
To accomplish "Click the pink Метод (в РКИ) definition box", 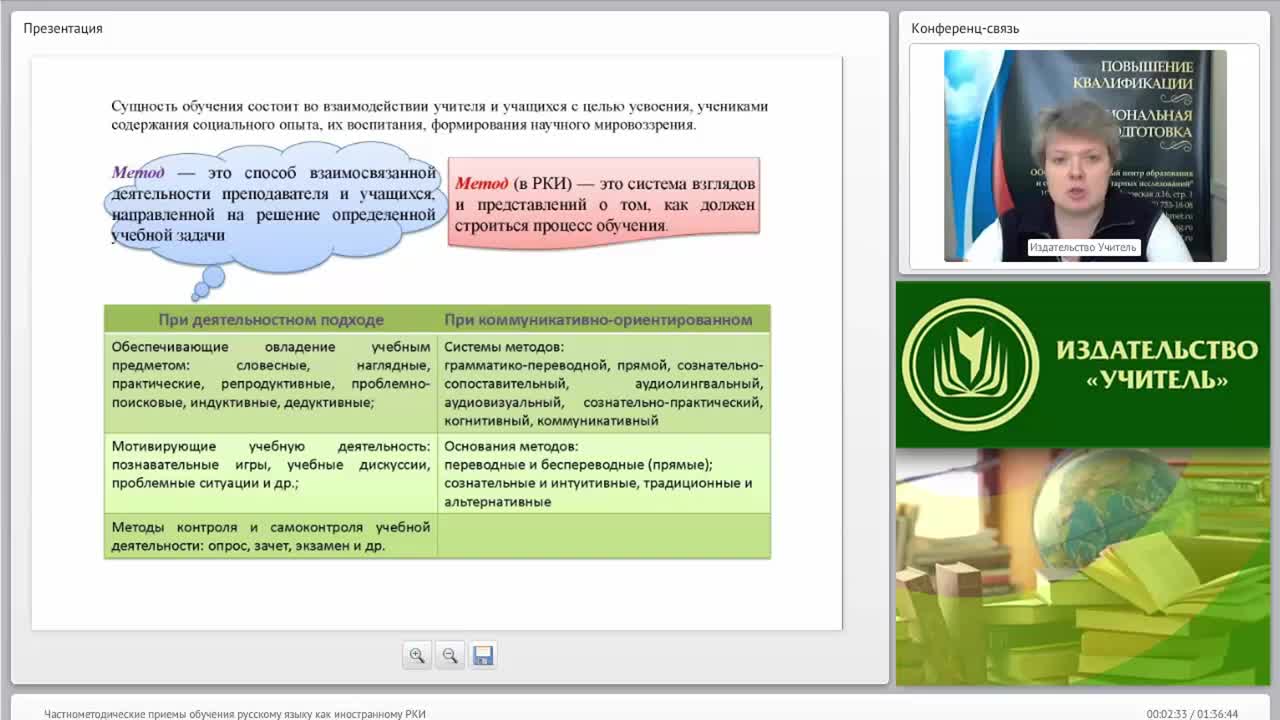I will pyautogui.click(x=604, y=203).
